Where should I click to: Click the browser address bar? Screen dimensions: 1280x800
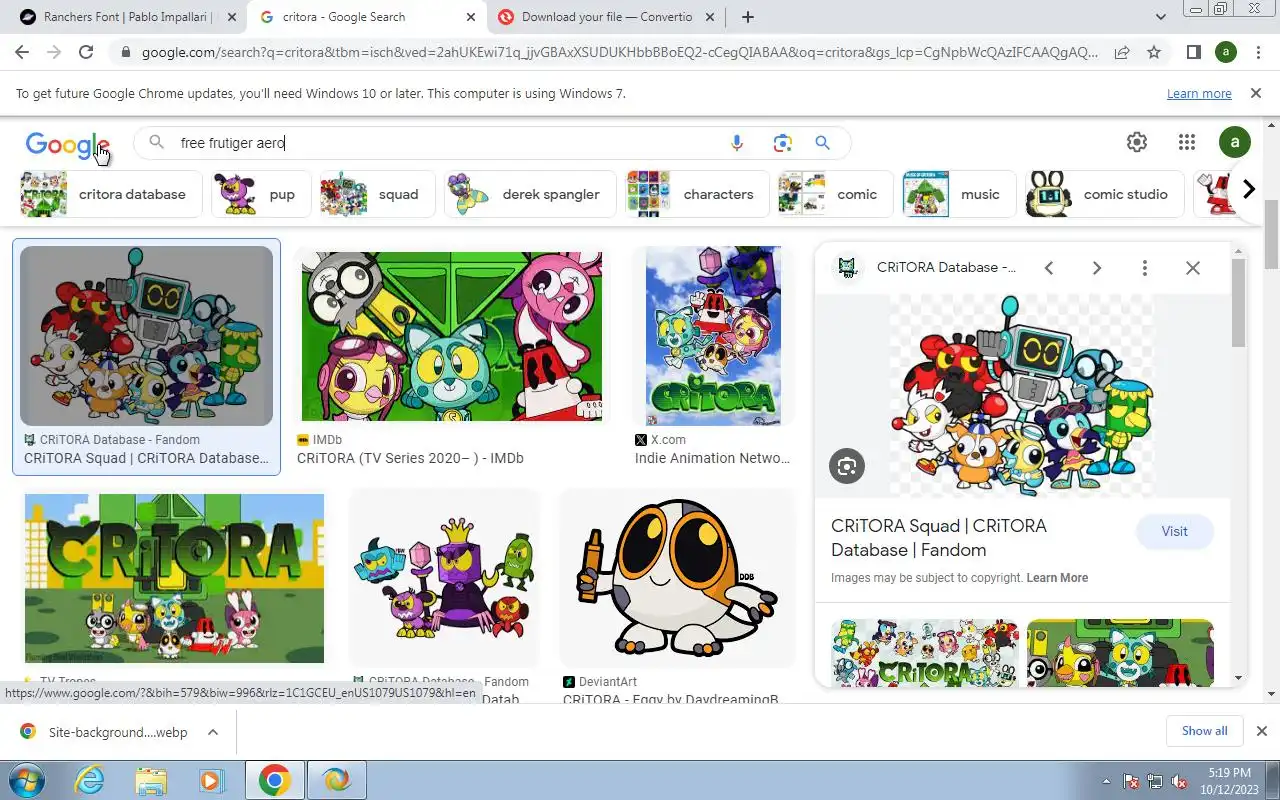point(619,52)
